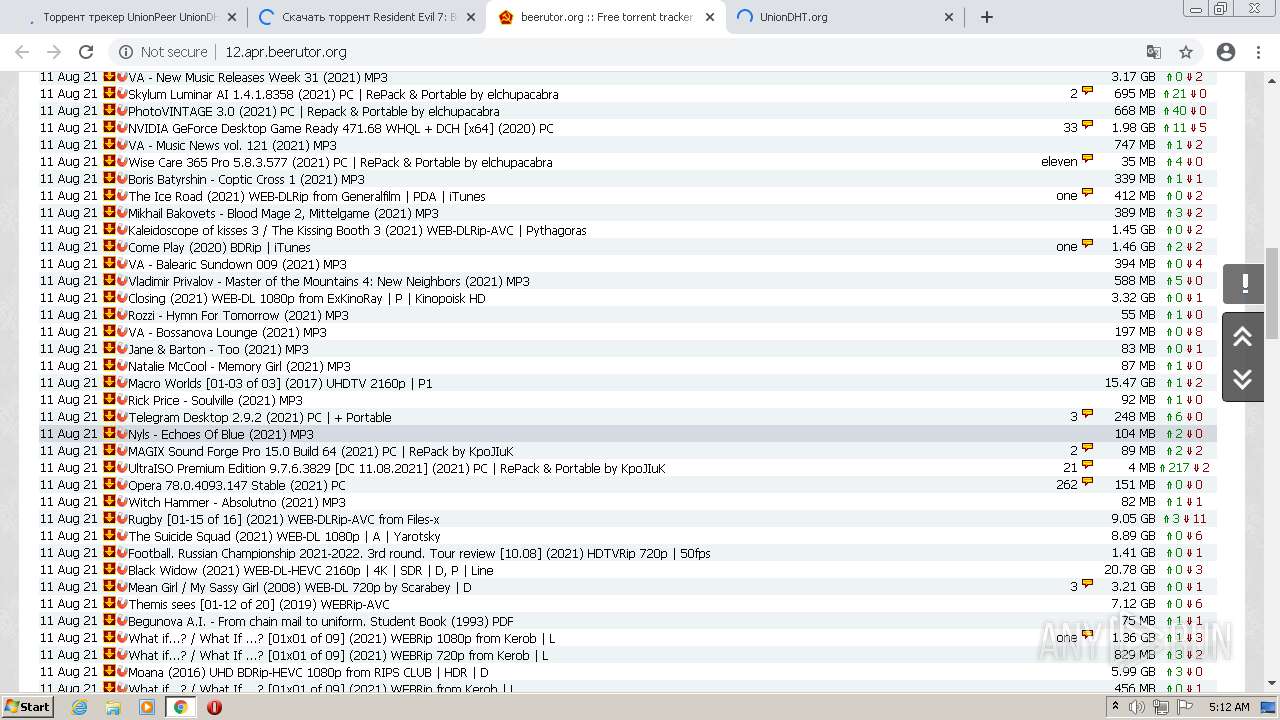Select the beerutor.org Free torrent tracker tab
This screenshot has width=1280, height=720.
[606, 17]
